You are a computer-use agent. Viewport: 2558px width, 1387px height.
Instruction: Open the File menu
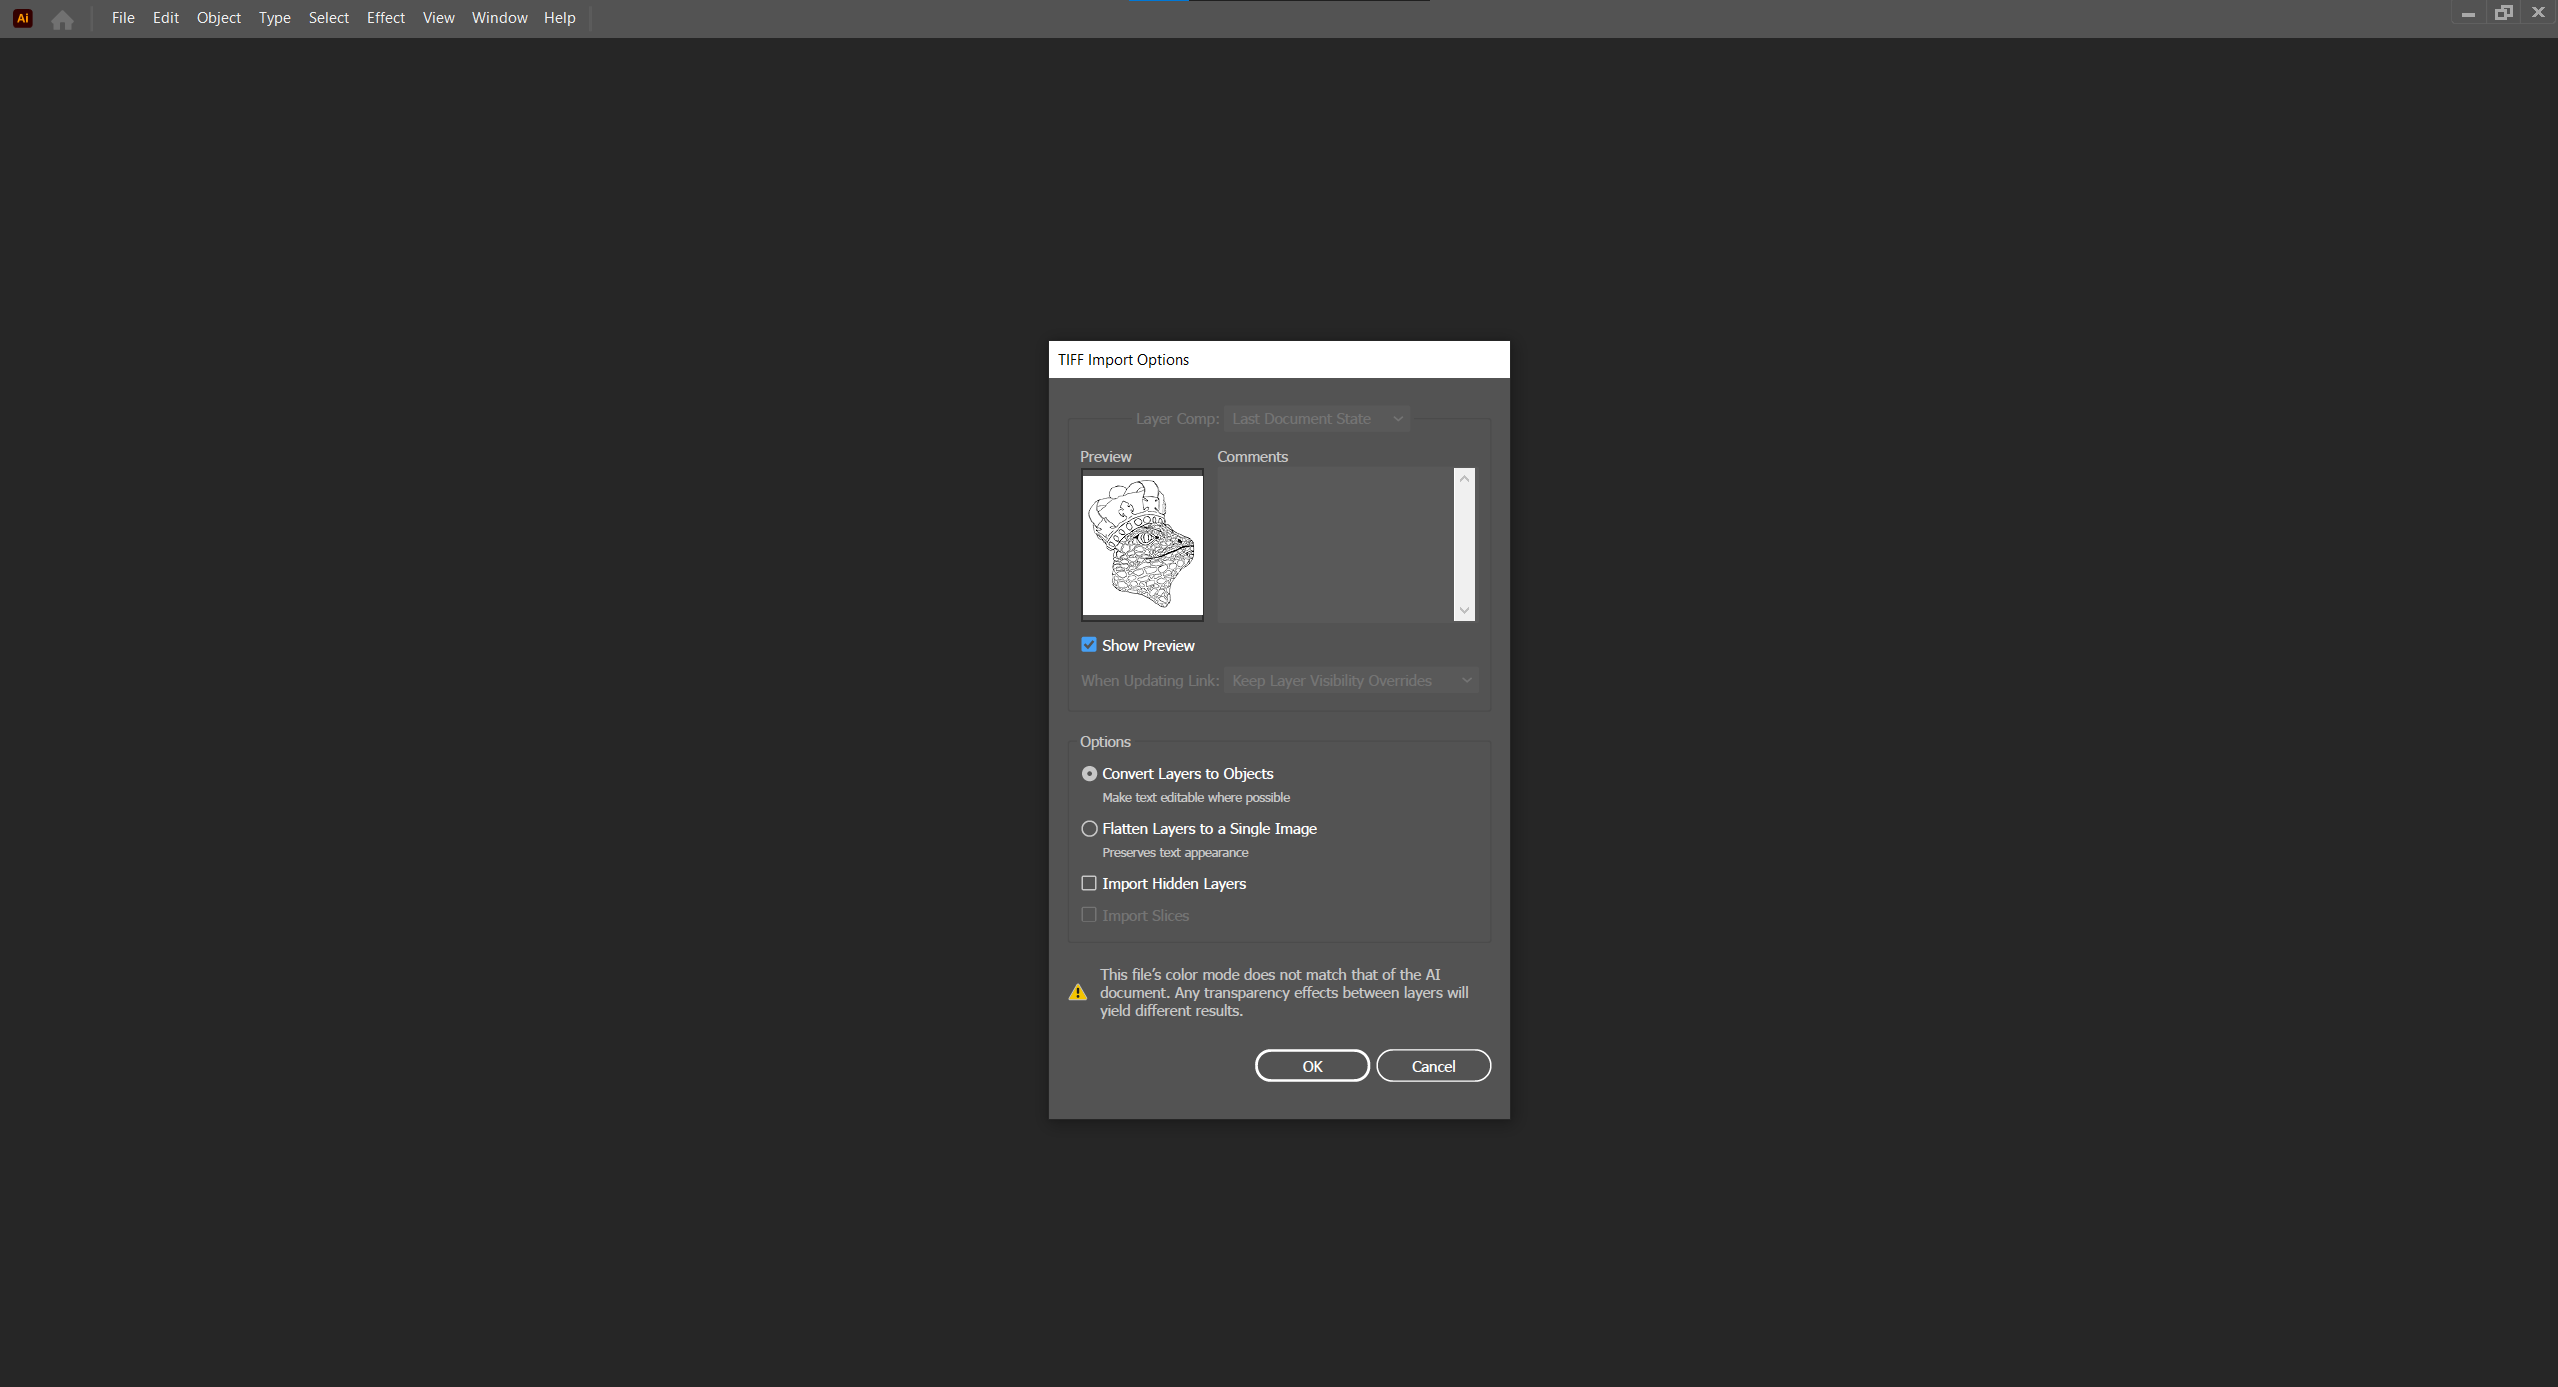tap(123, 18)
